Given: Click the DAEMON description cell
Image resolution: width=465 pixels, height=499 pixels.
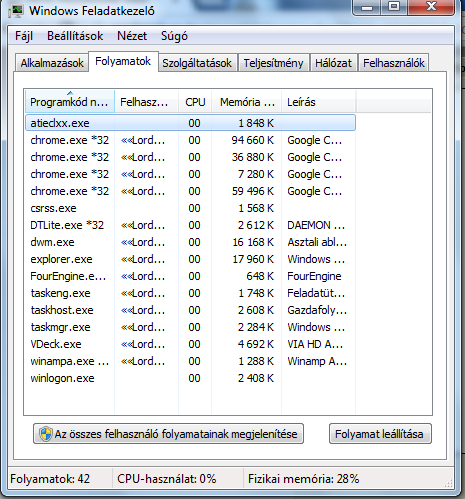Looking at the screenshot, I should (316, 225).
